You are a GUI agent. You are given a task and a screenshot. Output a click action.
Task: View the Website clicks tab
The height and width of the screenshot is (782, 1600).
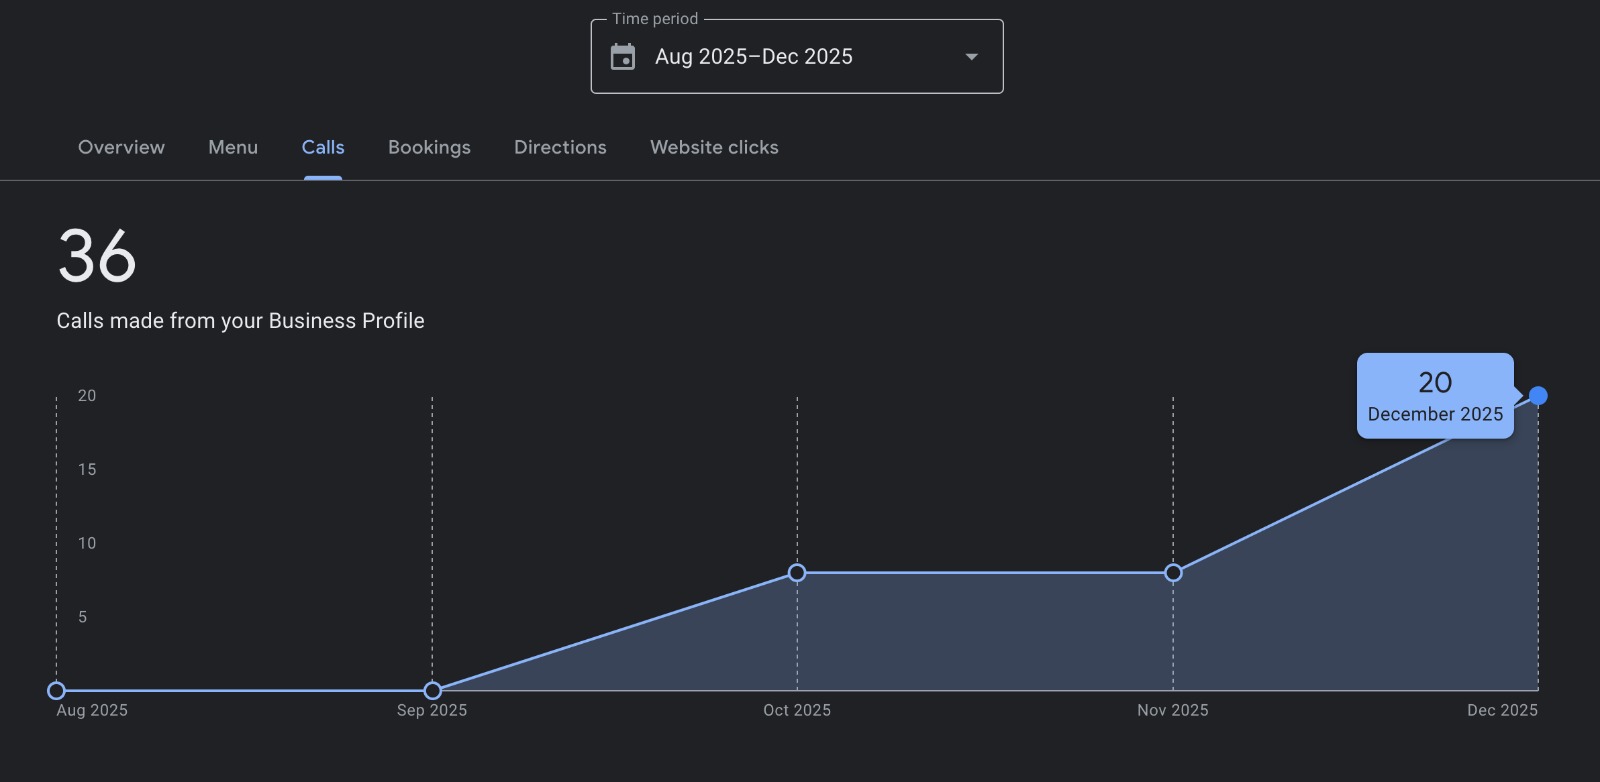[714, 147]
